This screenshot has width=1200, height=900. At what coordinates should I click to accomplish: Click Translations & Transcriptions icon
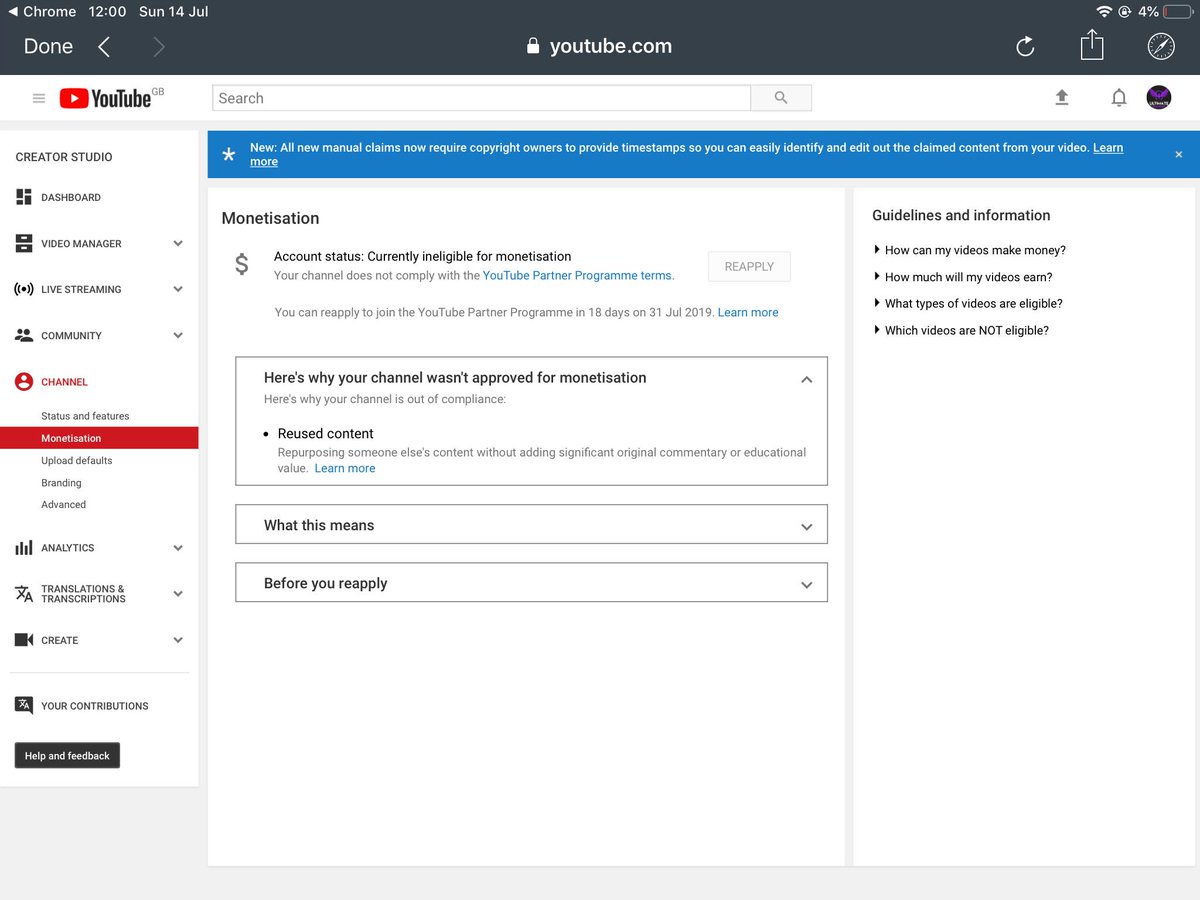[x=24, y=594]
